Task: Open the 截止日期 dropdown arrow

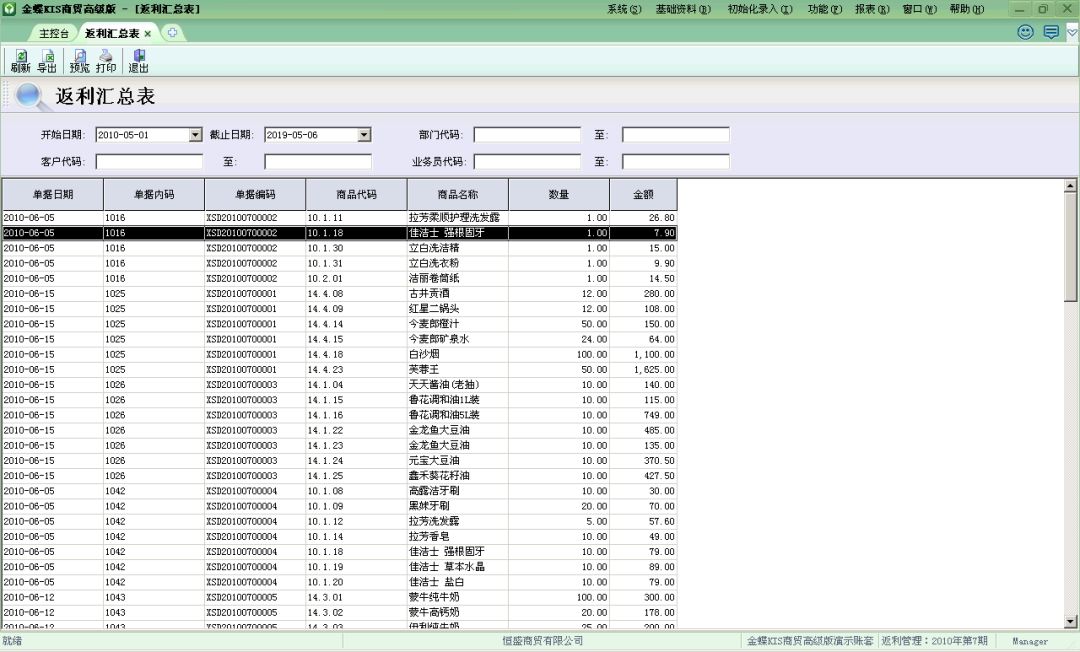Action: click(x=364, y=135)
